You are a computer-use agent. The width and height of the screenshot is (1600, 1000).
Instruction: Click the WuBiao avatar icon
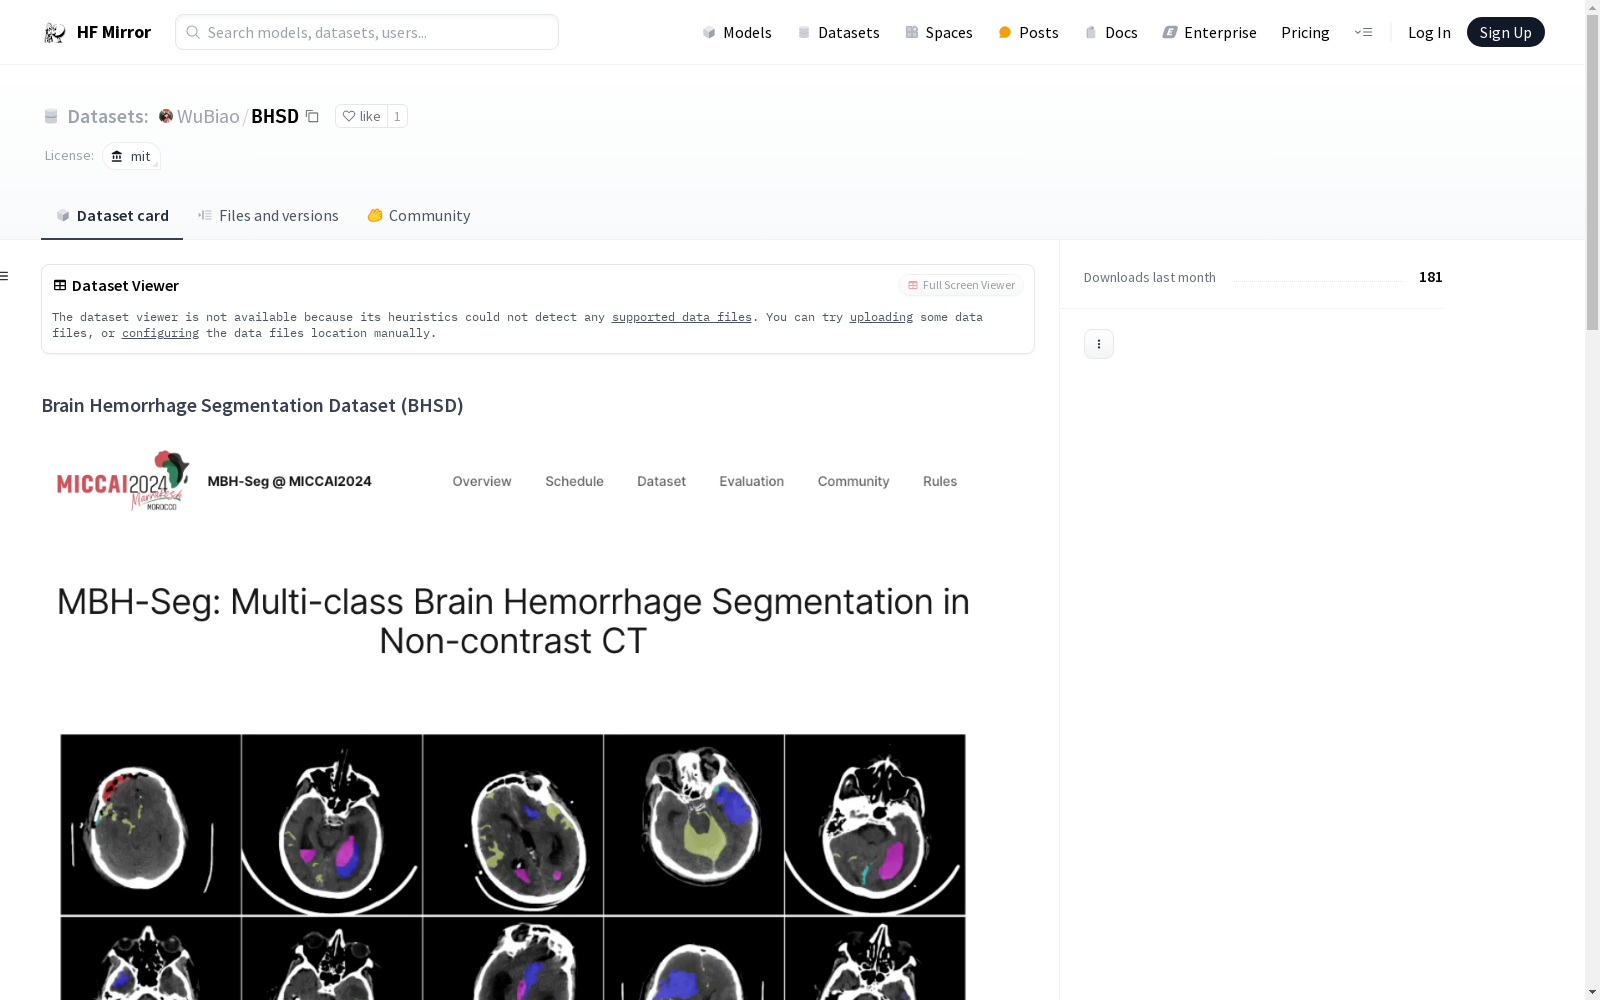click(166, 116)
